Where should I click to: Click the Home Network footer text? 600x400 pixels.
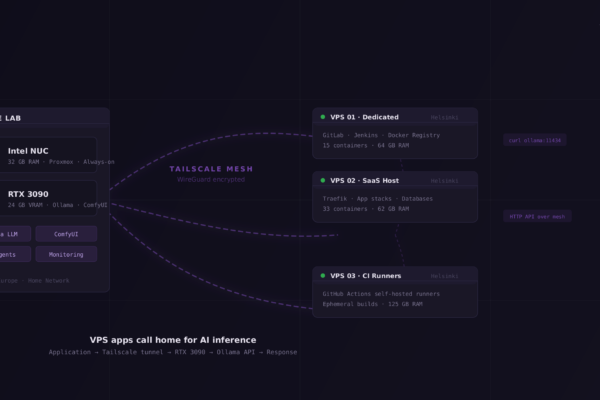click(49, 281)
